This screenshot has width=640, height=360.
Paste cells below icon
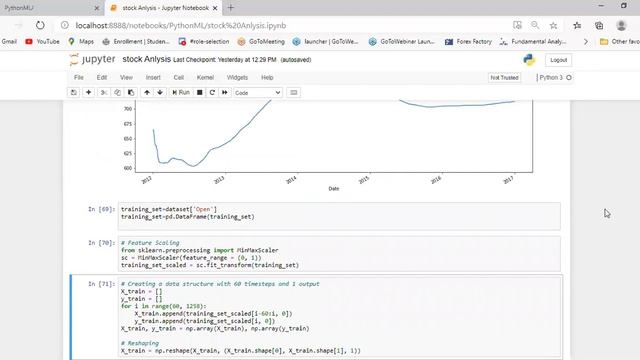click(x=131, y=93)
